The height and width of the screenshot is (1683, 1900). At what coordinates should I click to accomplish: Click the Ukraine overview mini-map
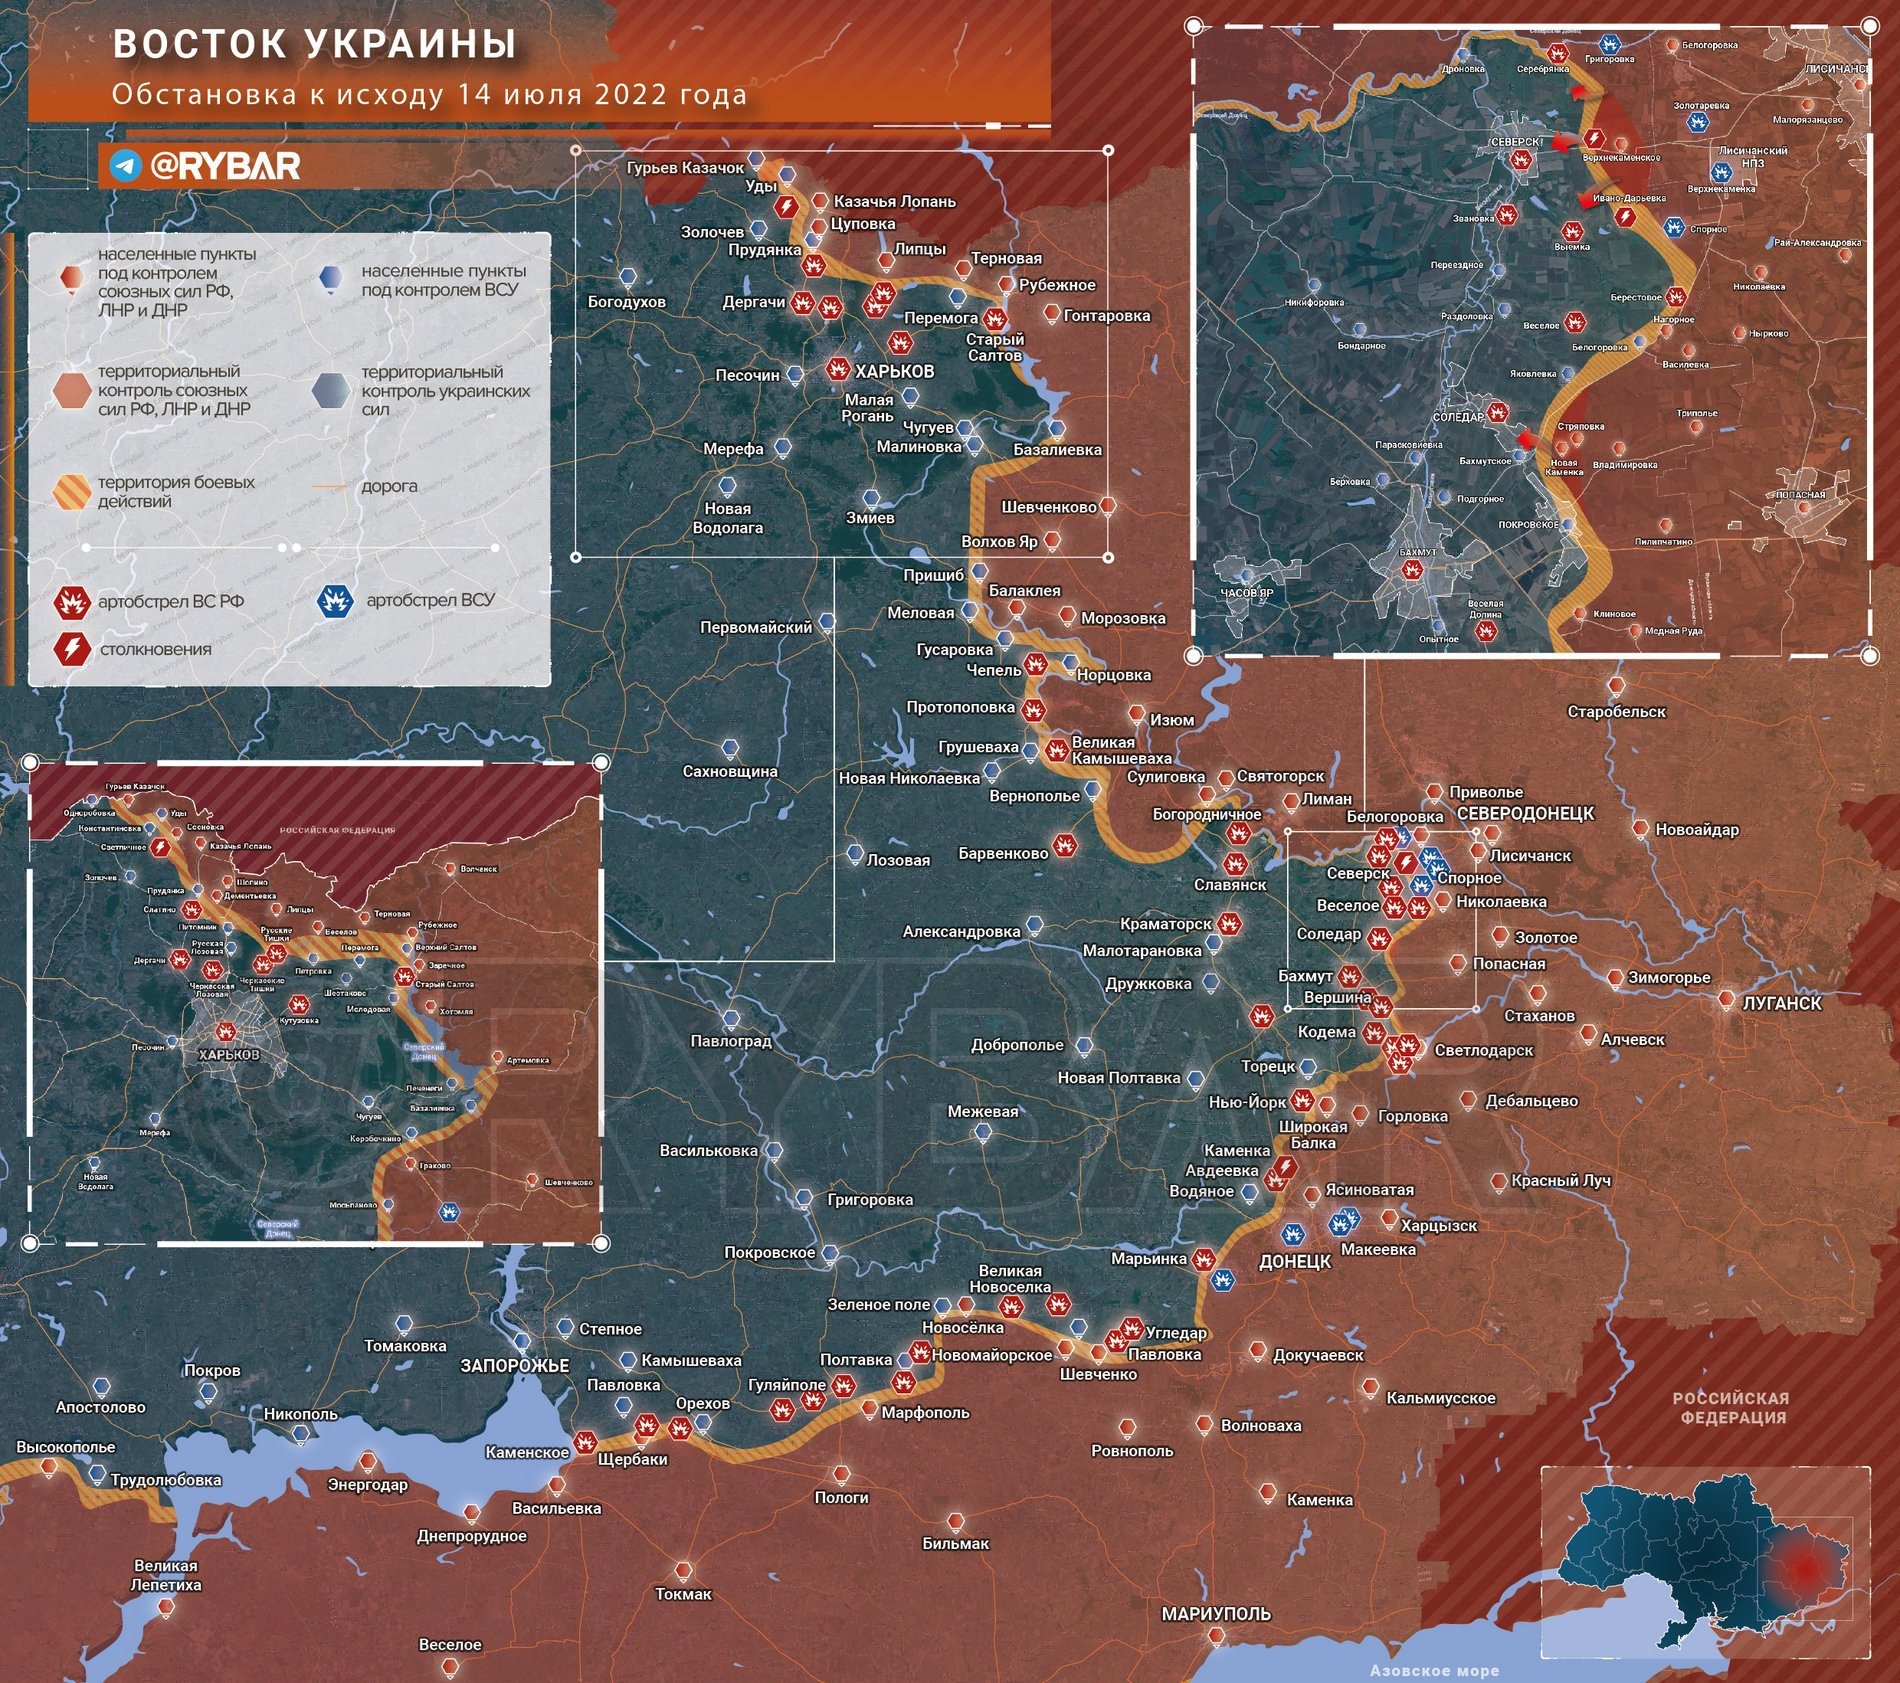click(x=1705, y=1563)
